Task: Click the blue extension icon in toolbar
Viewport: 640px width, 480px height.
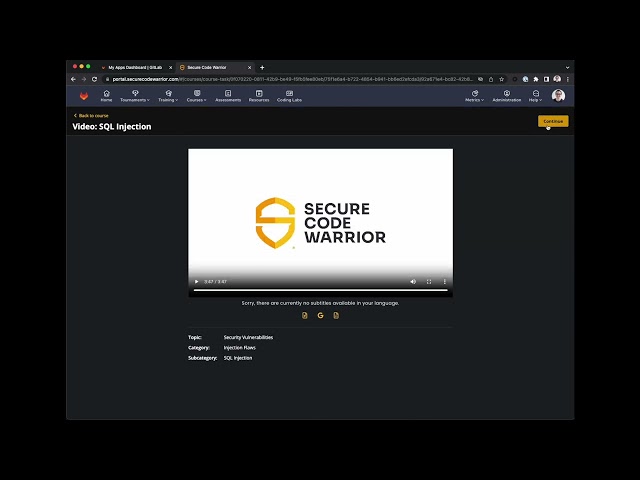Action: pos(525,79)
